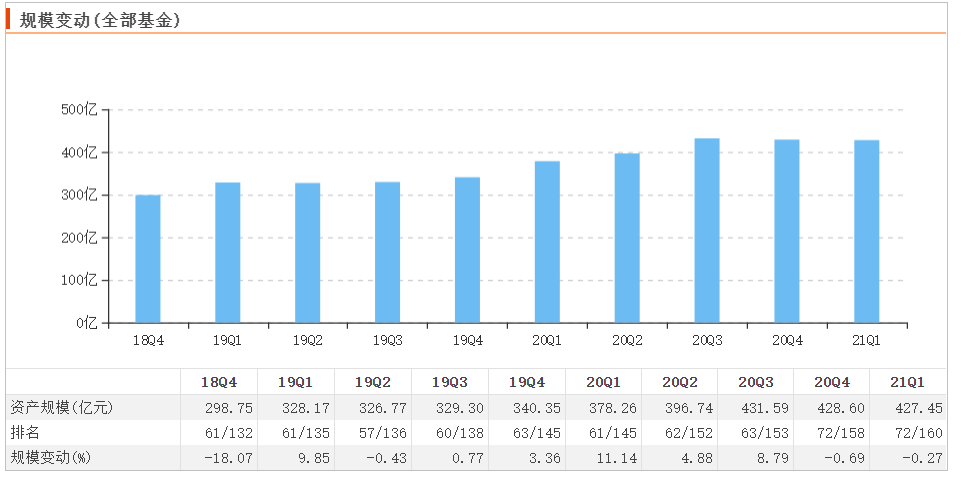Select the 20Q1 table column header

pos(603,382)
